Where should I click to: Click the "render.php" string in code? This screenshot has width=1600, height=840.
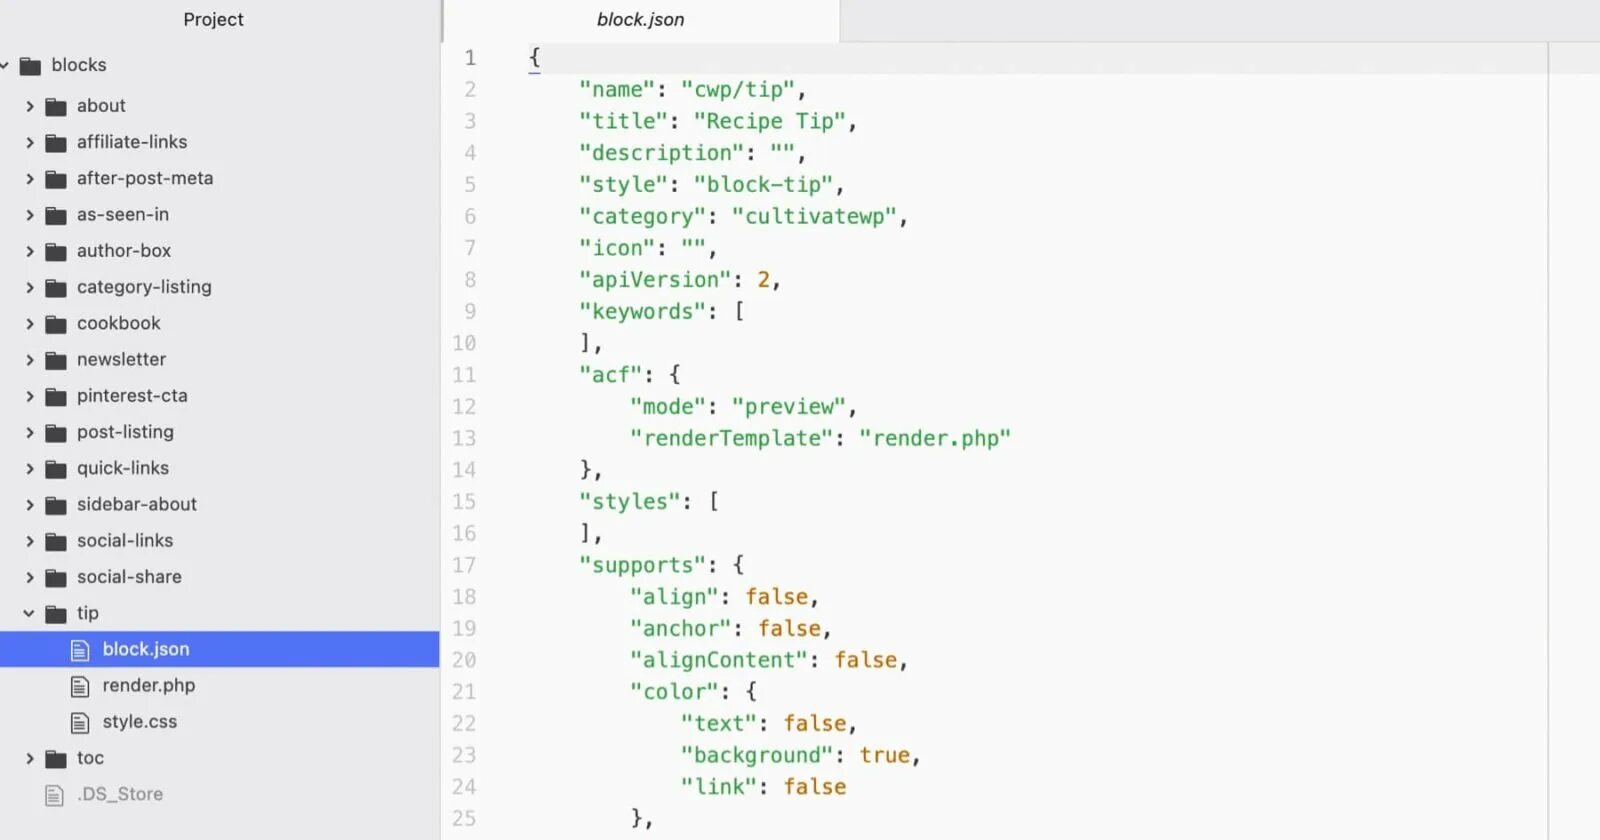coord(935,439)
